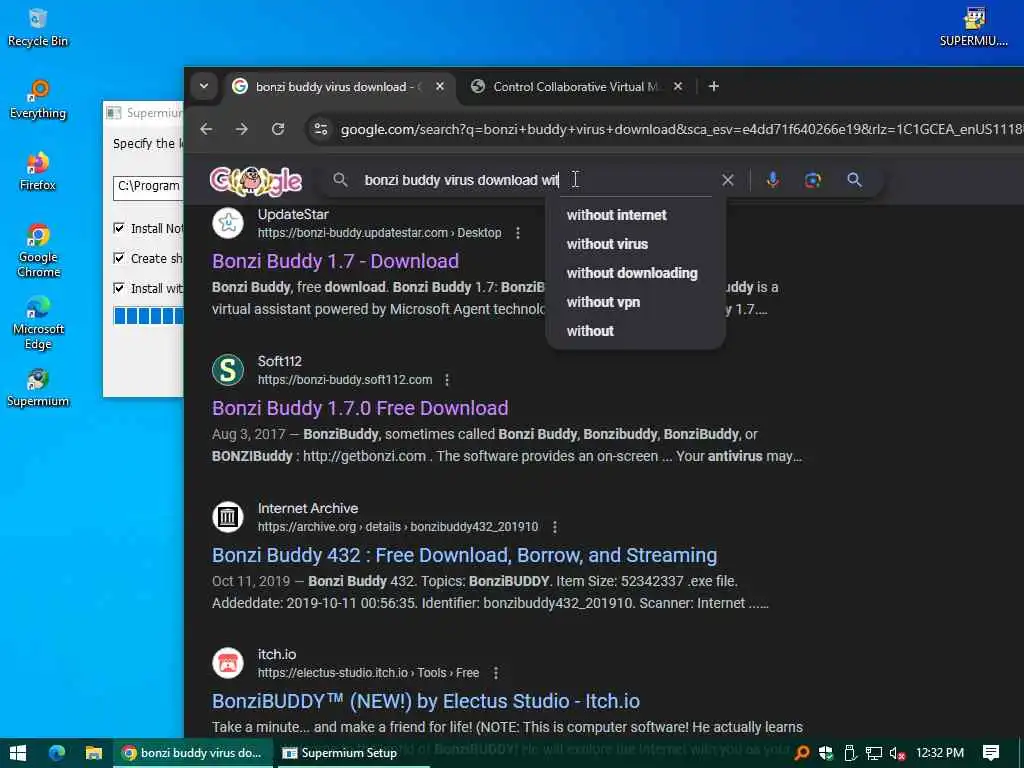Image resolution: width=1024 pixels, height=768 pixels.
Task: Reload the current Google page
Action: [x=278, y=129]
